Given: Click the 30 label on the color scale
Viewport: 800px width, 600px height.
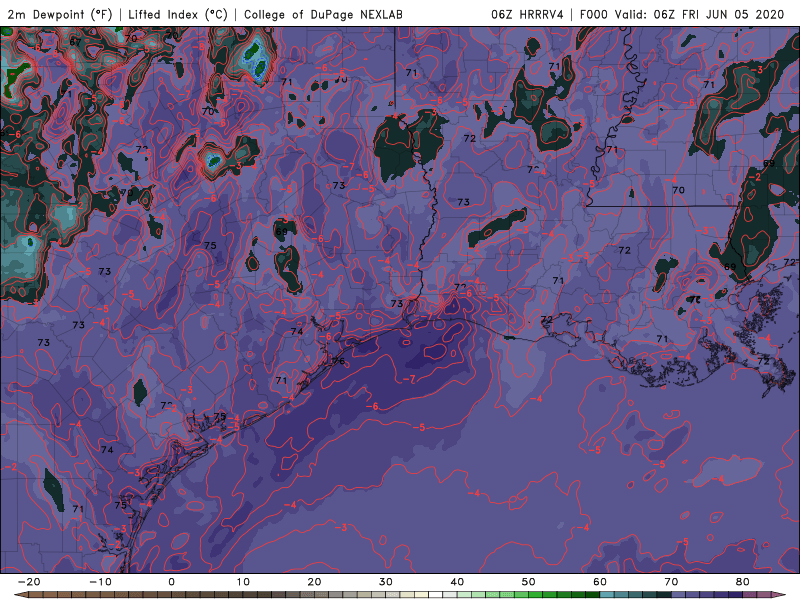Looking at the screenshot, I should click(386, 582).
